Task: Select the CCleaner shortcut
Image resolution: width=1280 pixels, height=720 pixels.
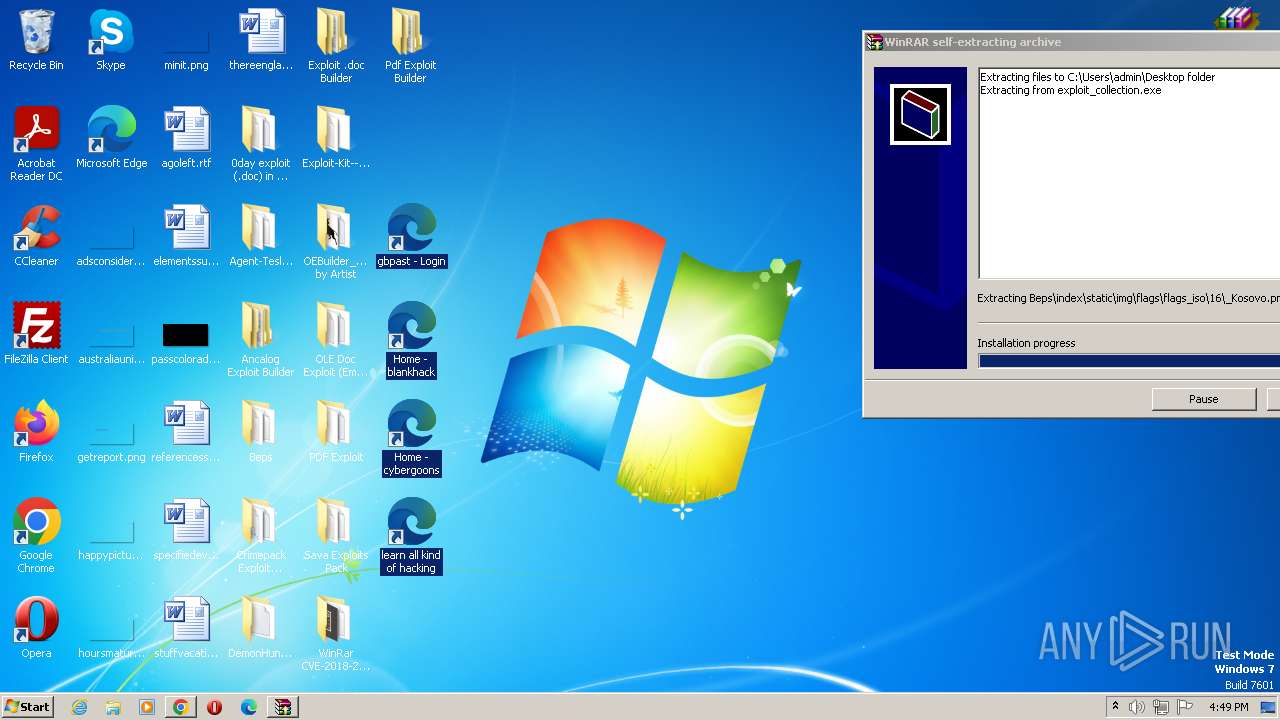Action: (36, 237)
